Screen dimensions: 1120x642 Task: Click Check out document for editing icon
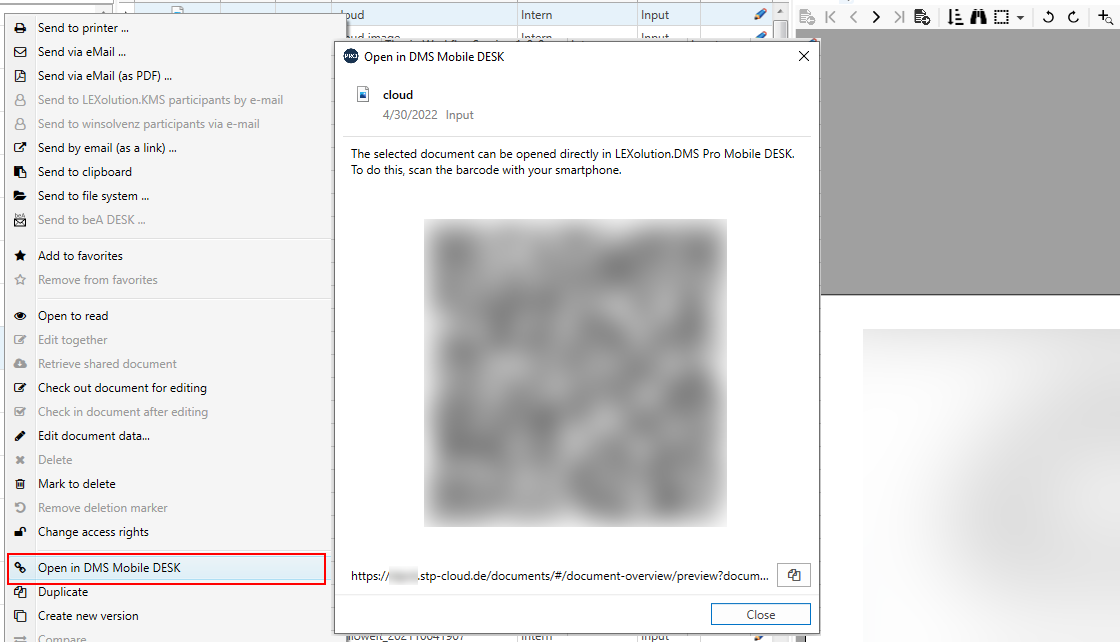20,388
